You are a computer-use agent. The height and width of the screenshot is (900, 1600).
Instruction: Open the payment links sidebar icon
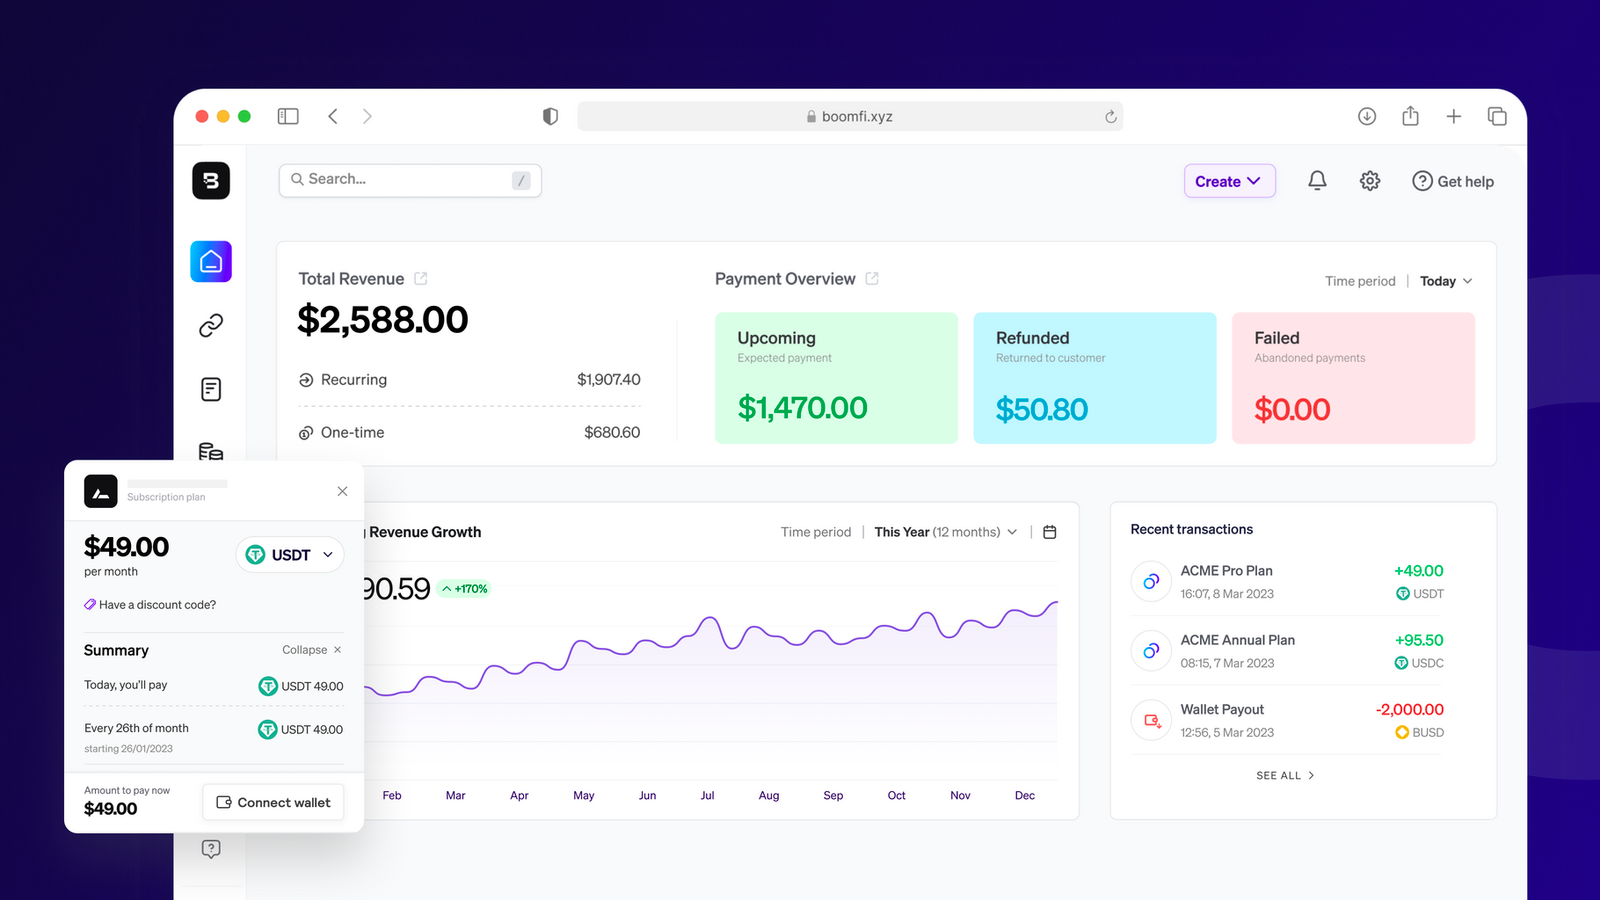tap(211, 325)
